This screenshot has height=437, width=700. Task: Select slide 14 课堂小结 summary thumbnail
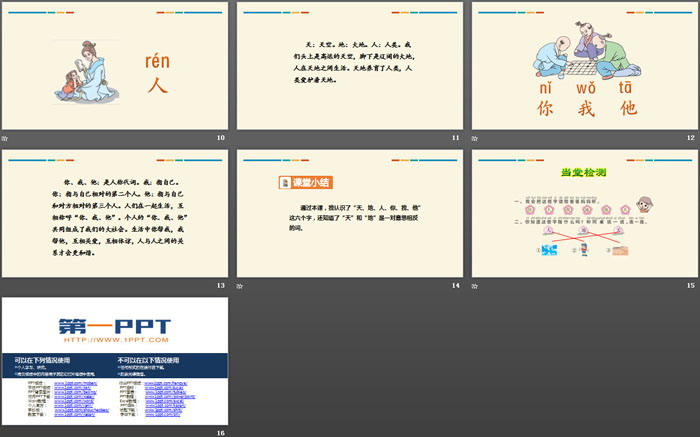point(350,214)
